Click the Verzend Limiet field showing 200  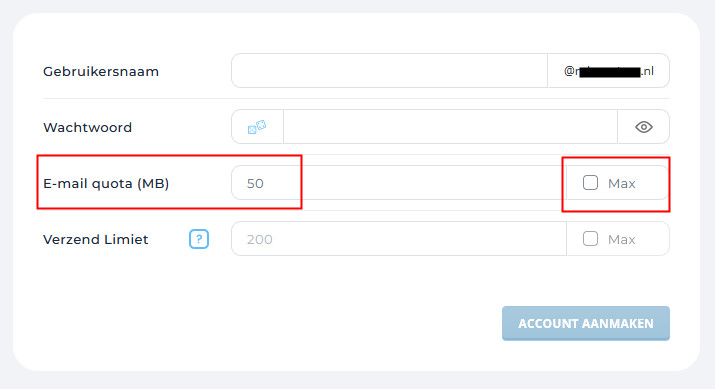tap(399, 239)
